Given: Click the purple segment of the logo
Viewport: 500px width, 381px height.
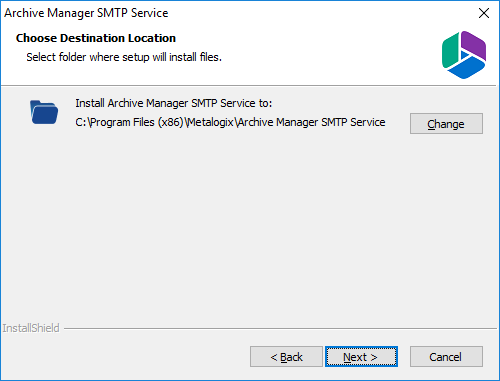Looking at the screenshot, I should [474, 44].
